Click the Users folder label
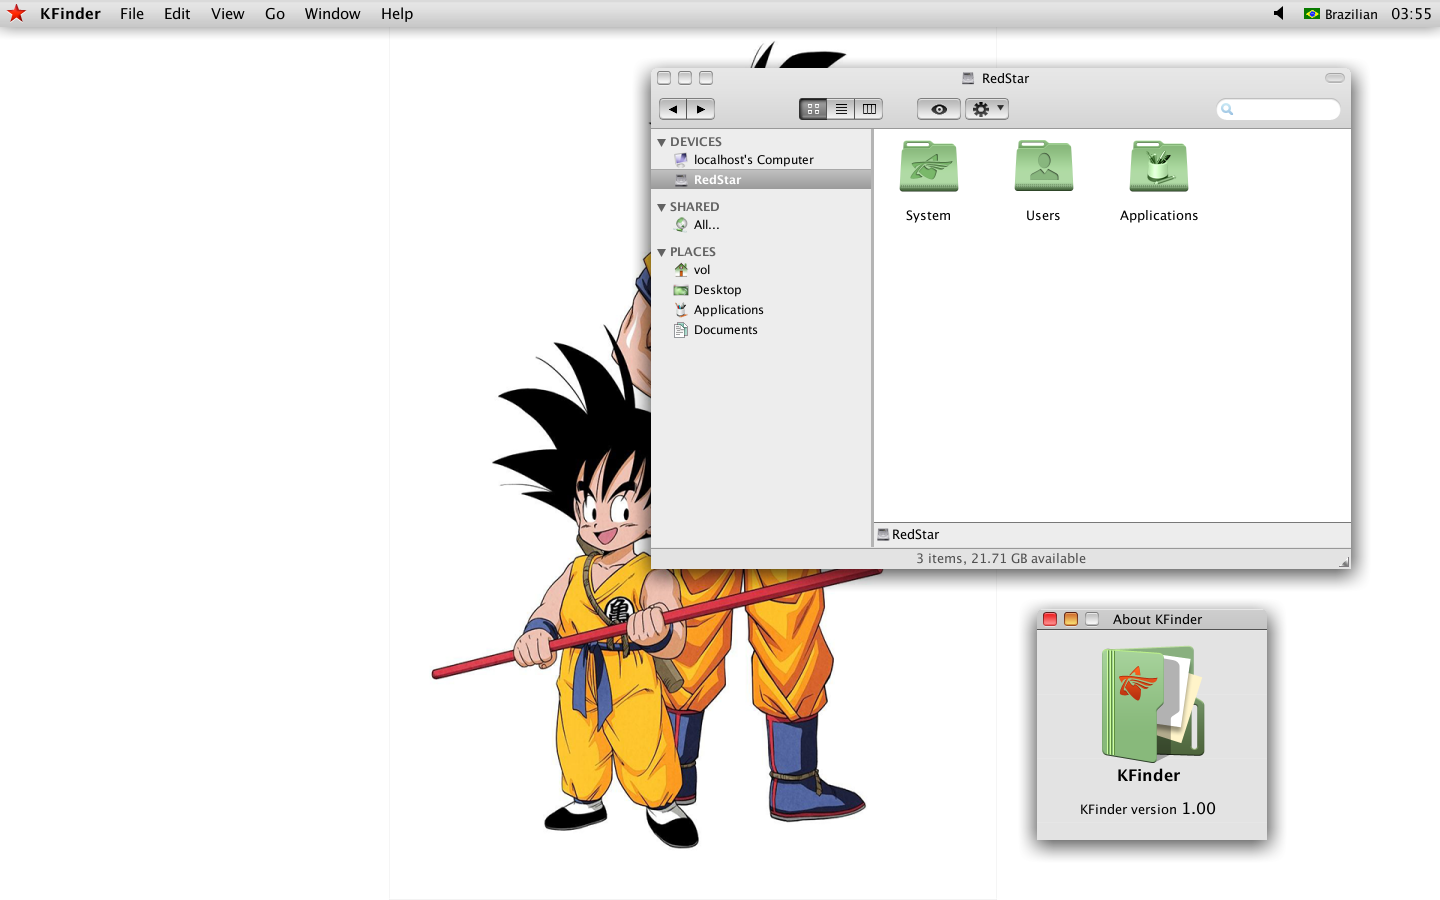The height and width of the screenshot is (900, 1440). click(x=1043, y=216)
